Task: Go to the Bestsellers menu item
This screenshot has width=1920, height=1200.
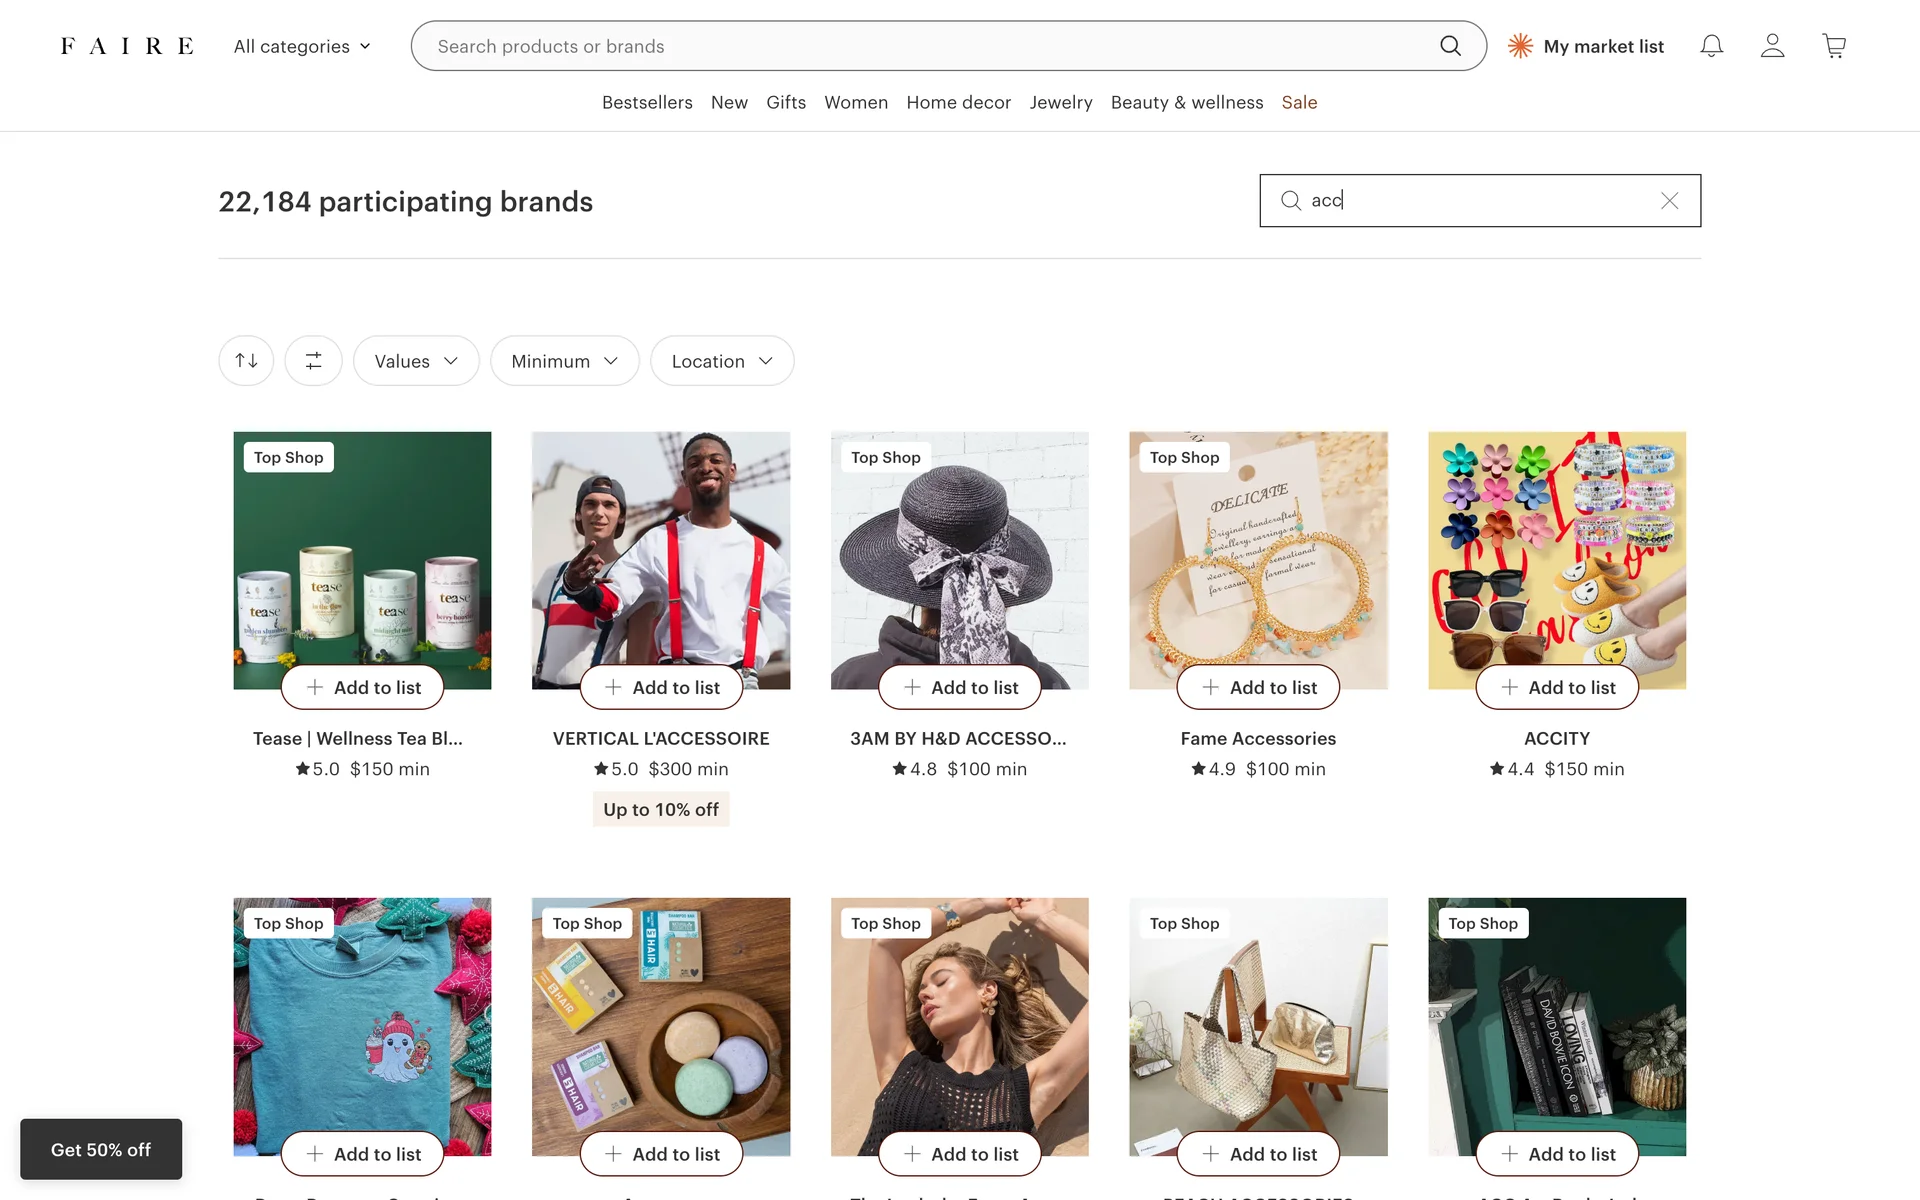Action: pos(647,102)
